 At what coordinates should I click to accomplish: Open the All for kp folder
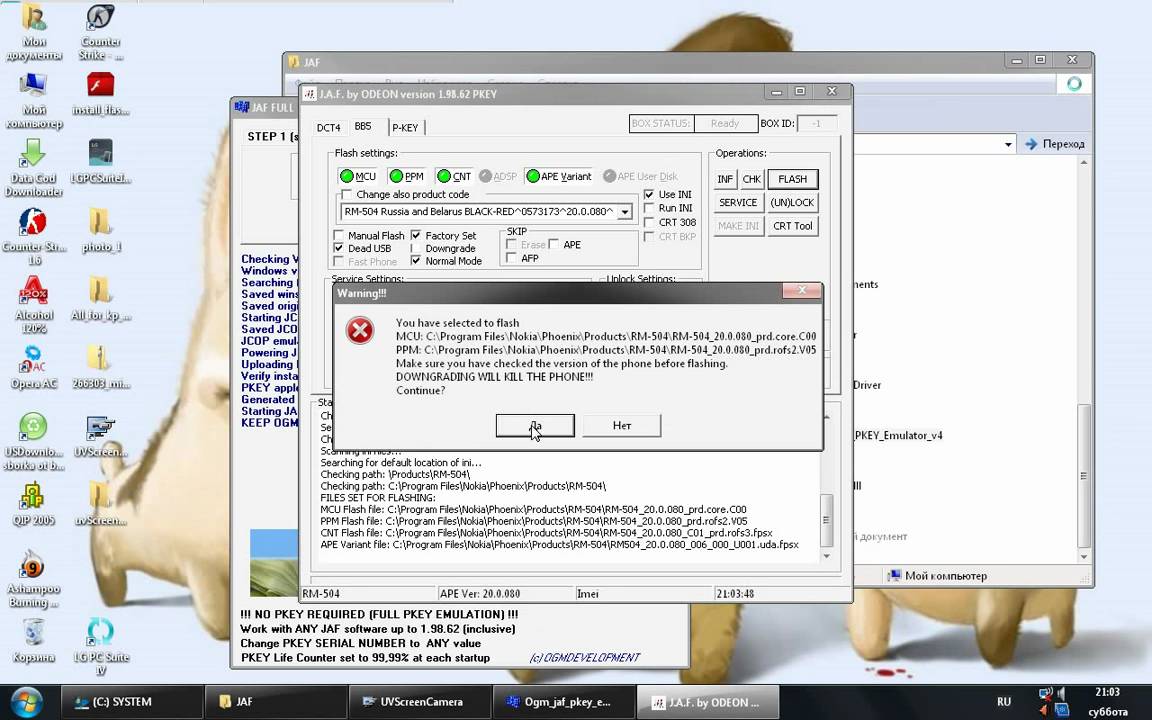tap(101, 299)
